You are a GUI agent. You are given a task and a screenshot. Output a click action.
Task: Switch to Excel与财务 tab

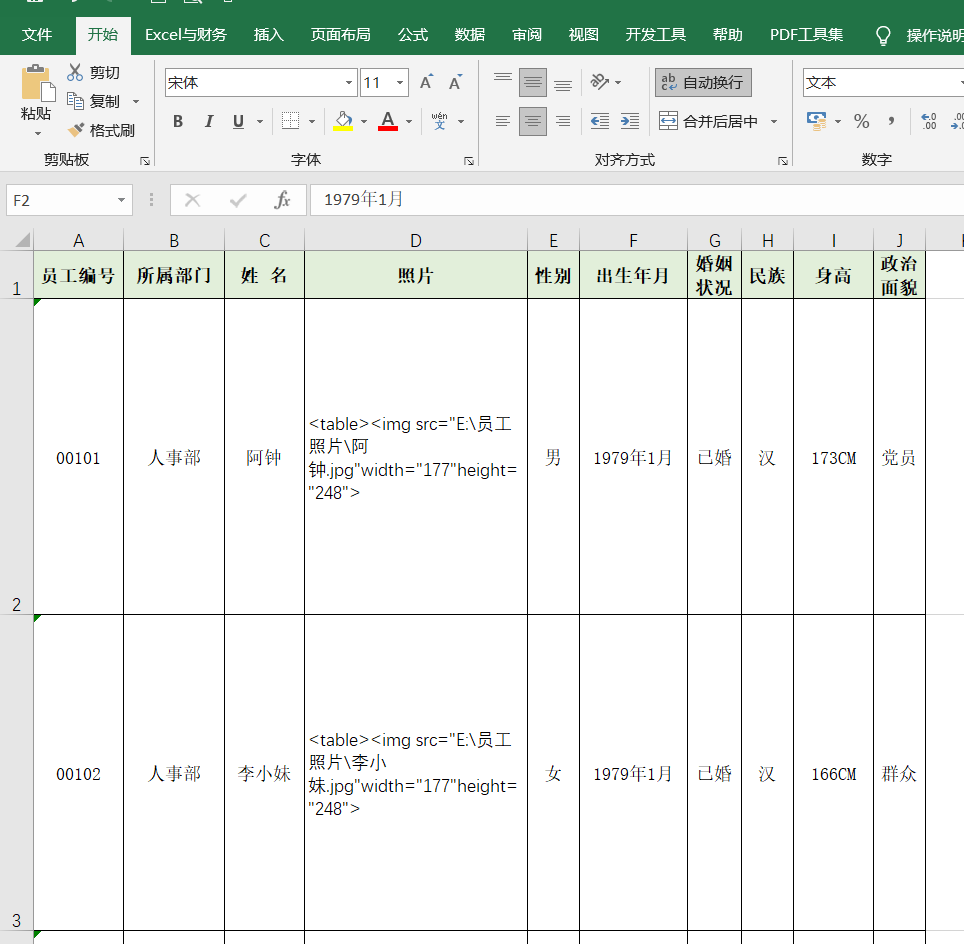pos(186,35)
